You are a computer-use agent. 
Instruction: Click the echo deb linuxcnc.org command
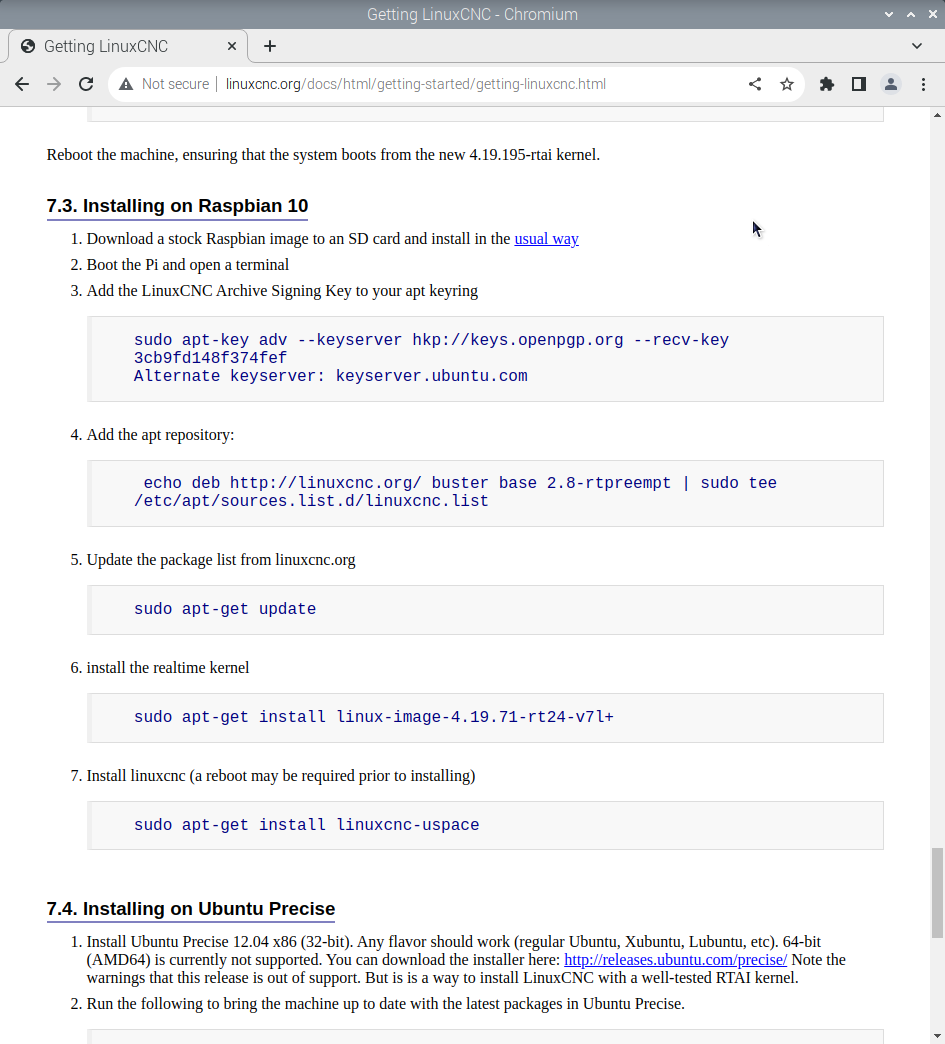[456, 492]
